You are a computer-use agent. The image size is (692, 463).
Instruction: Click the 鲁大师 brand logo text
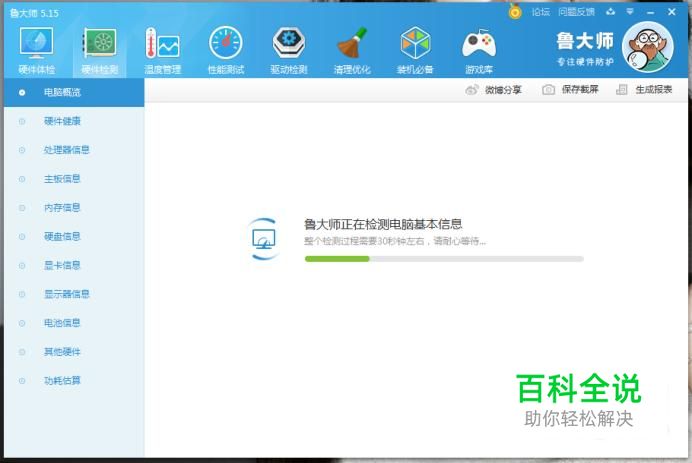pos(585,41)
